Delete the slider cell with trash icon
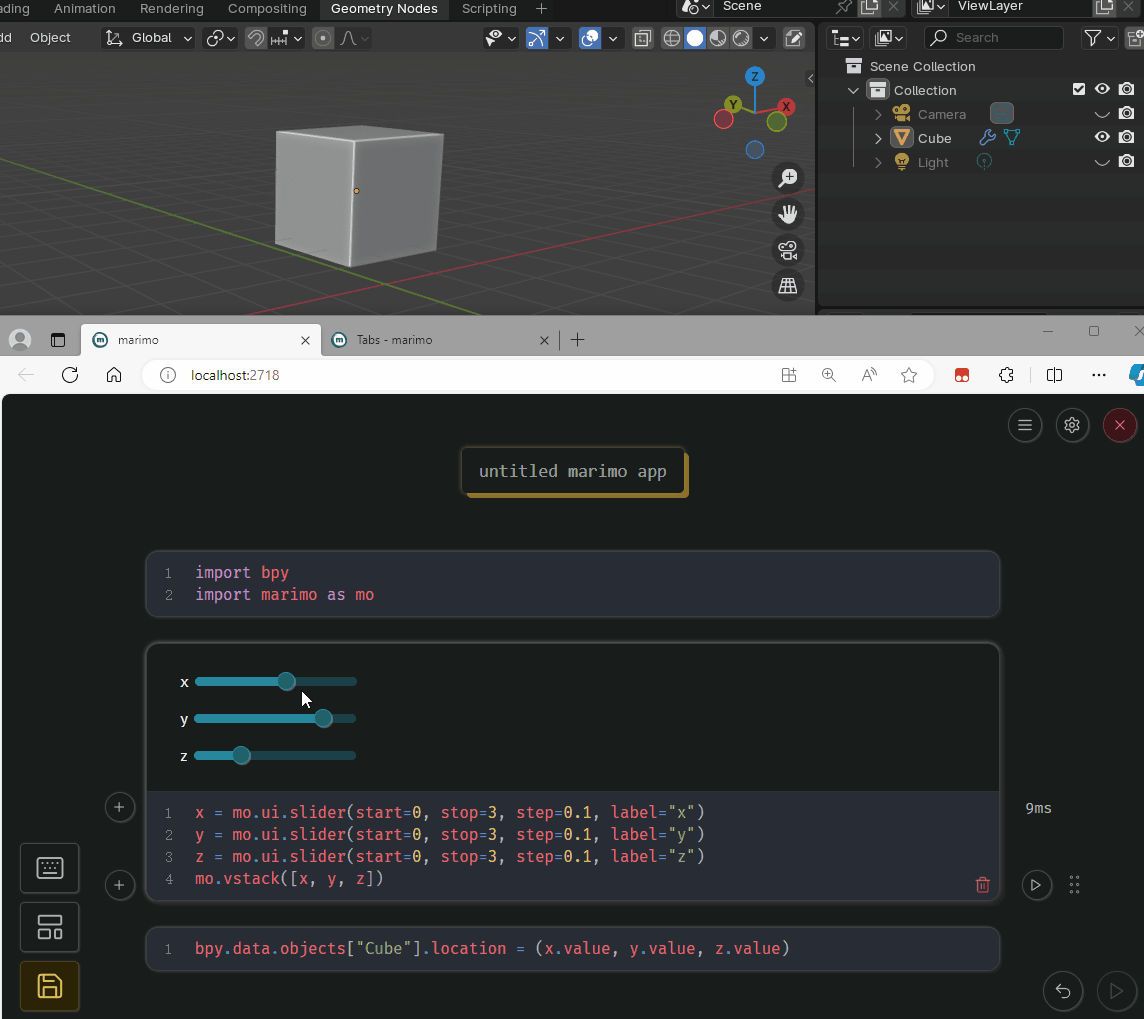The width and height of the screenshot is (1144, 1019). click(x=983, y=885)
